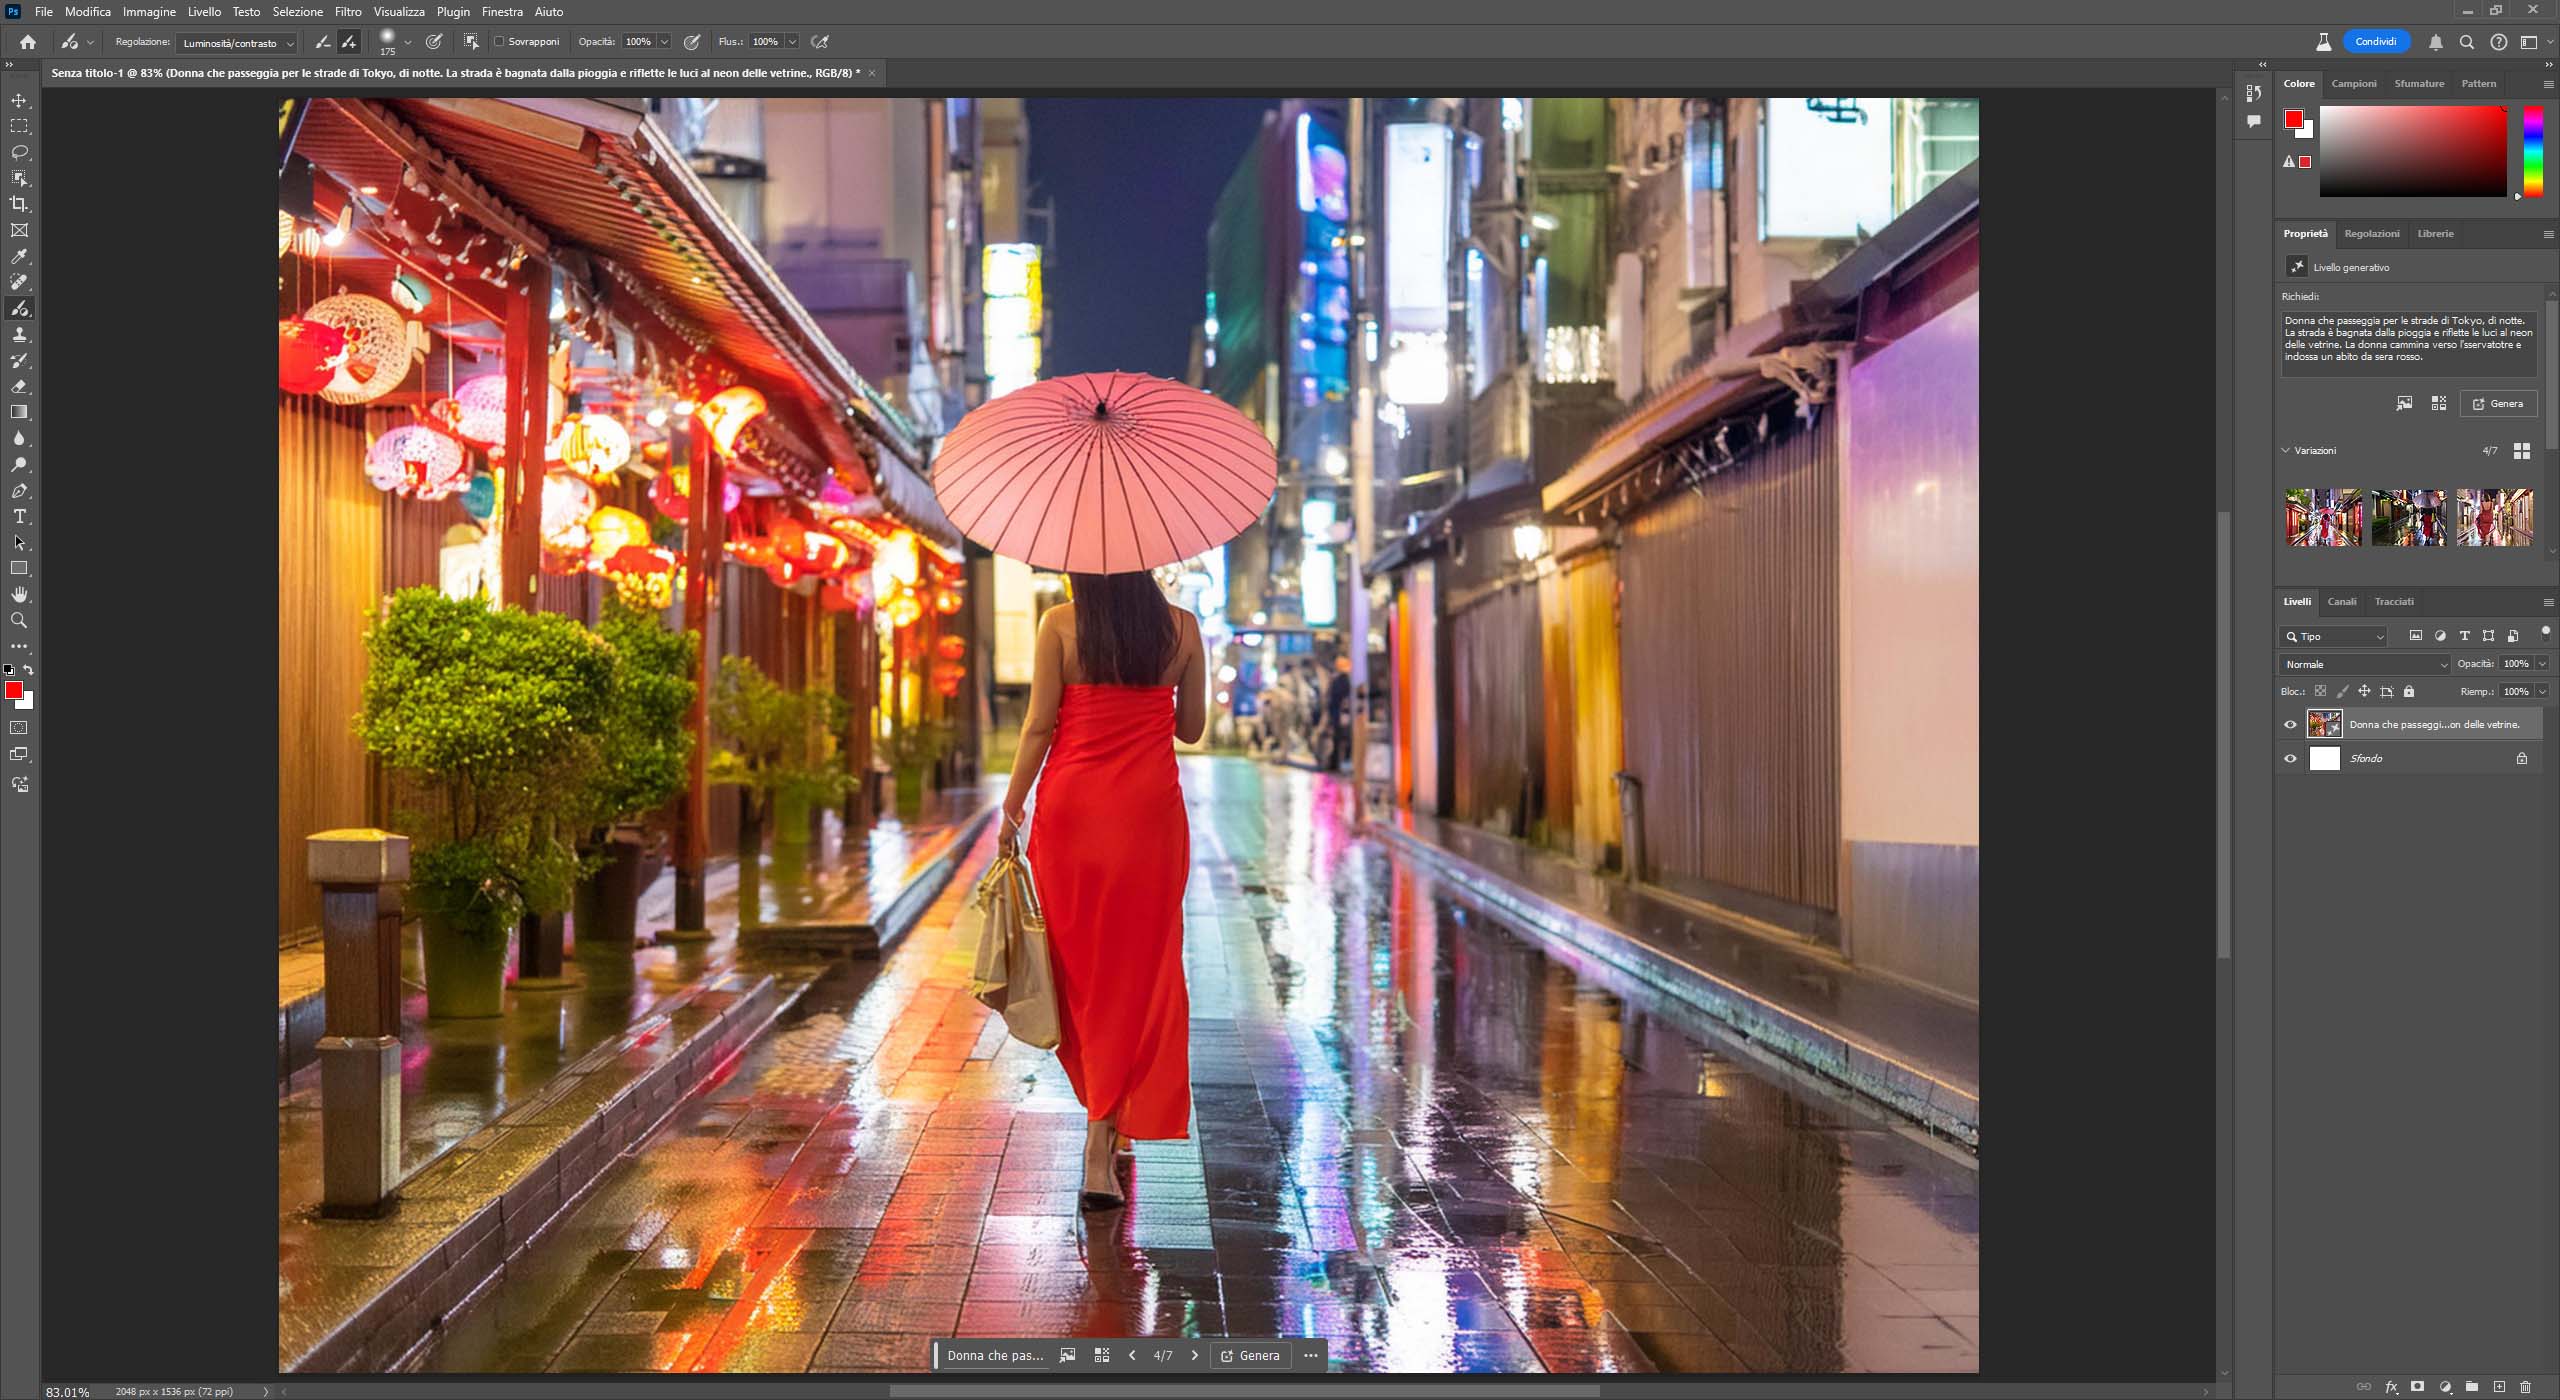The width and height of the screenshot is (2560, 1400).
Task: Select the Lasso tool
Action: (19, 152)
